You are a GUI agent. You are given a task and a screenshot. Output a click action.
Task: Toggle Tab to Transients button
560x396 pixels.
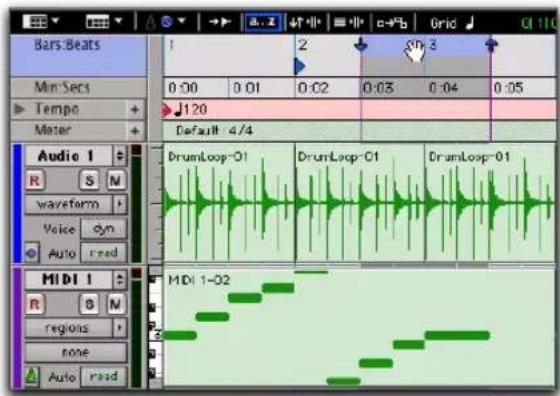pos(220,22)
